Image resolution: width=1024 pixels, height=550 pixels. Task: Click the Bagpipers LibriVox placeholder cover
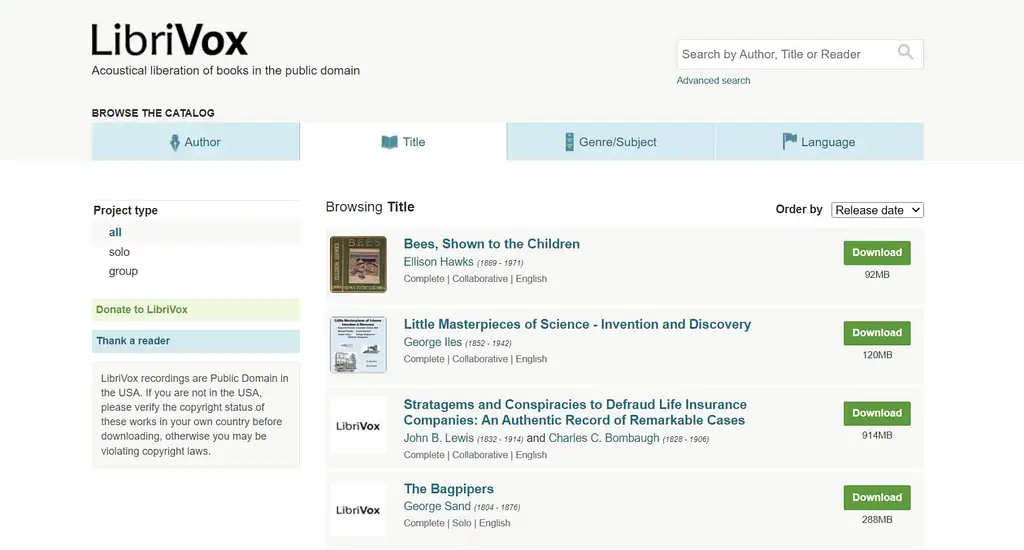358,510
